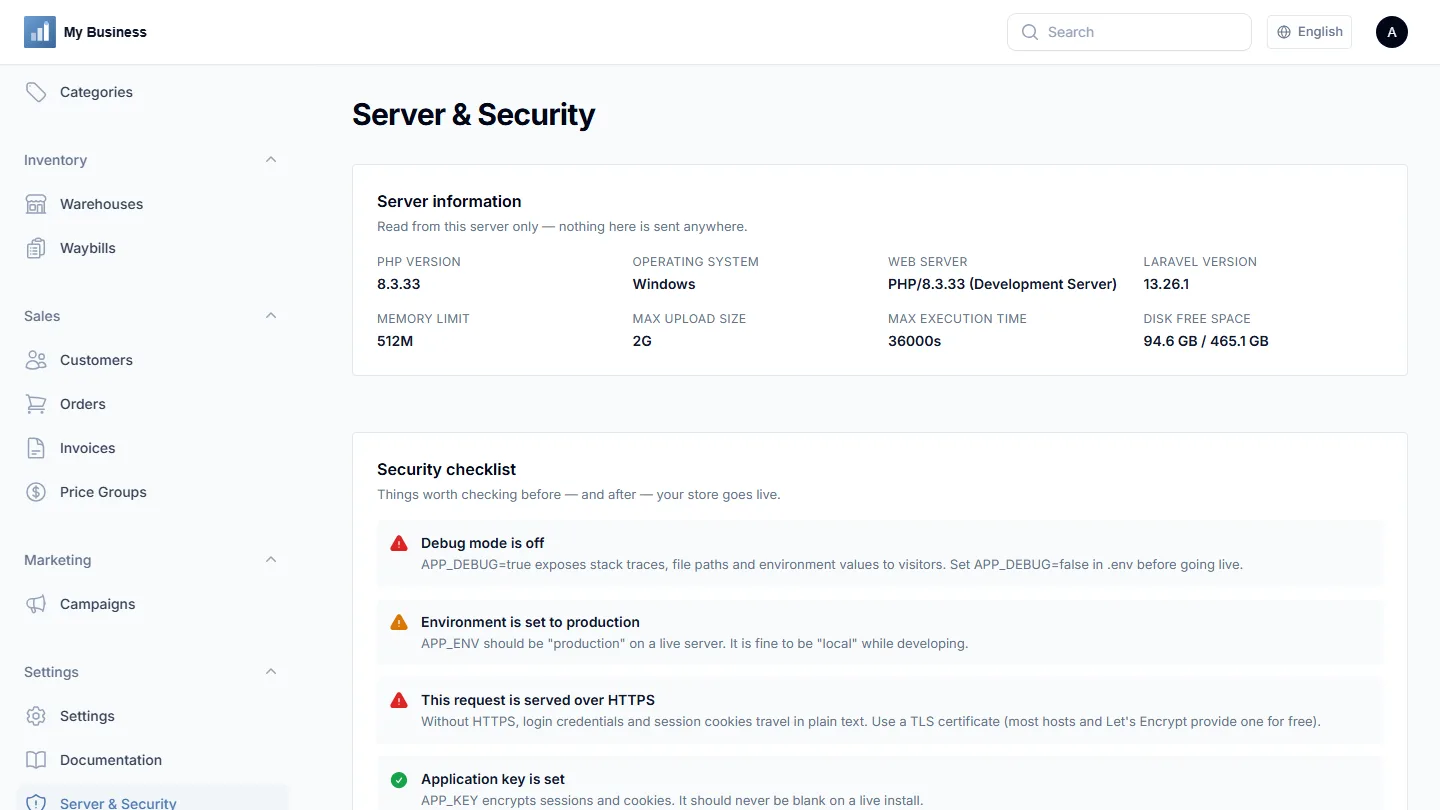1440x810 pixels.
Task: Click web server value PHP/8.3.33 (Development Server)
Action: (1002, 284)
